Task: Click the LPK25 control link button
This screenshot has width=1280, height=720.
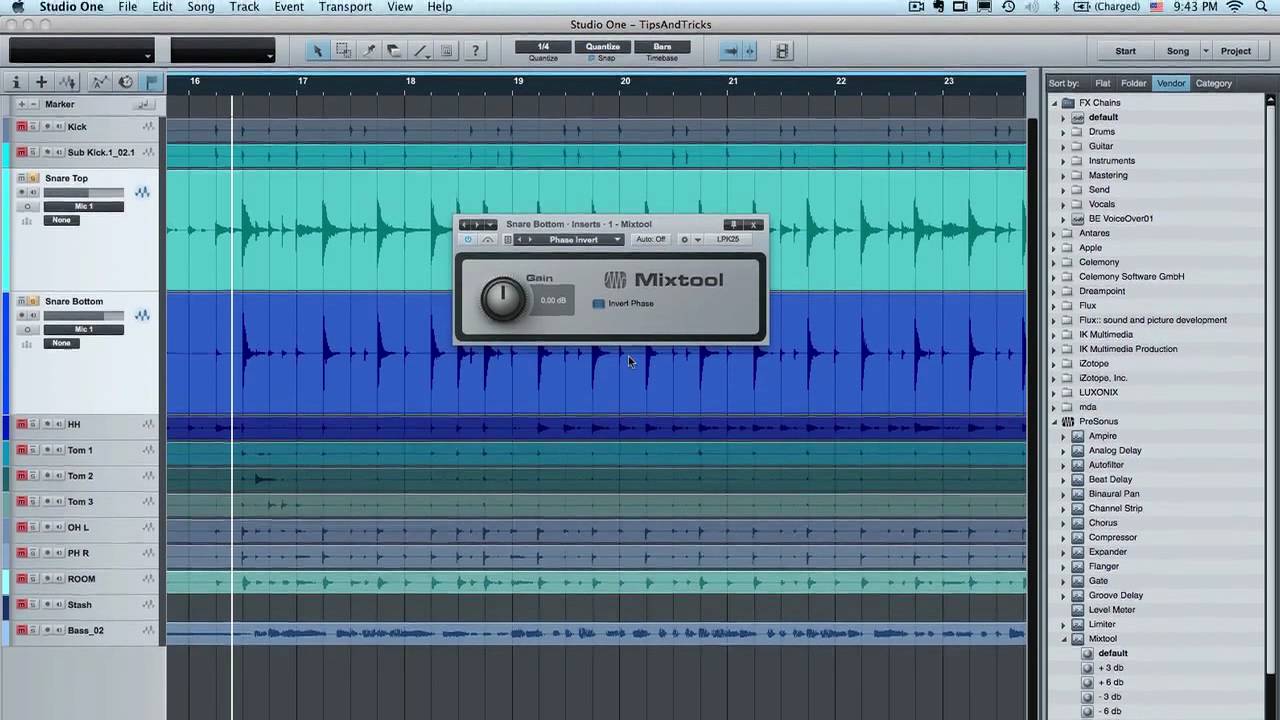Action: (x=728, y=240)
